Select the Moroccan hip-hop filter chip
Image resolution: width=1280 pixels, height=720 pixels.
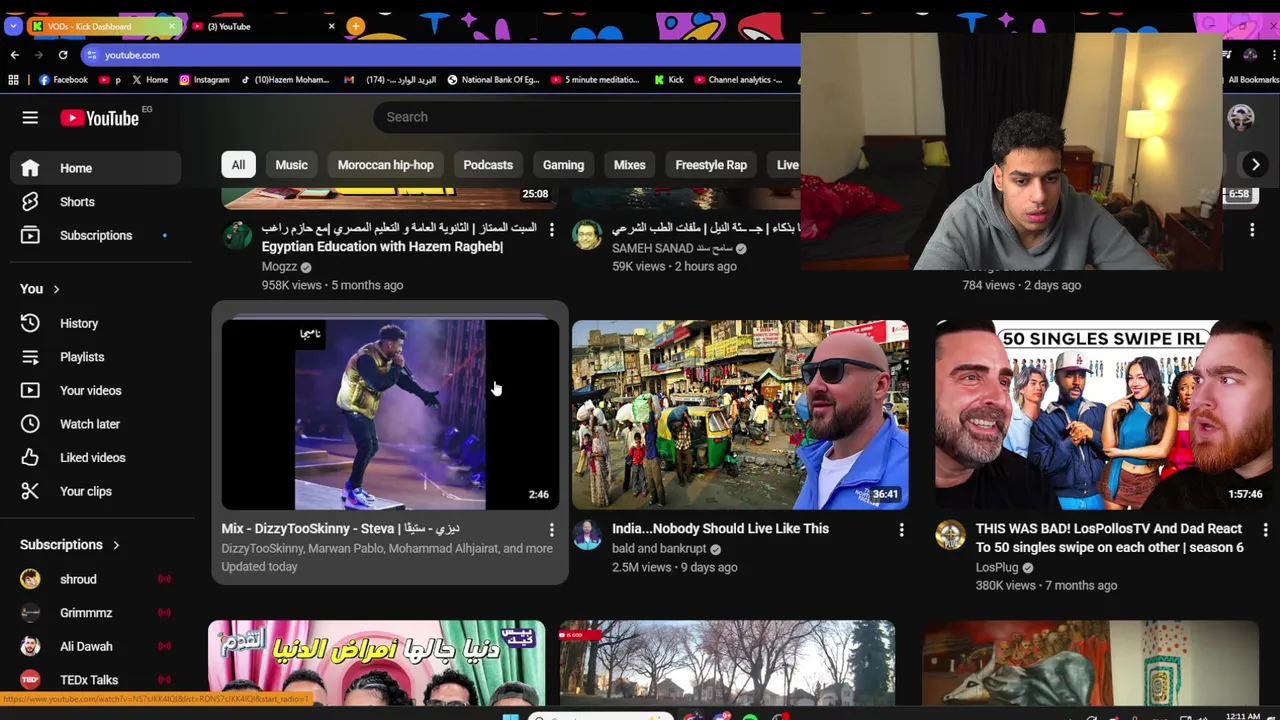click(386, 165)
